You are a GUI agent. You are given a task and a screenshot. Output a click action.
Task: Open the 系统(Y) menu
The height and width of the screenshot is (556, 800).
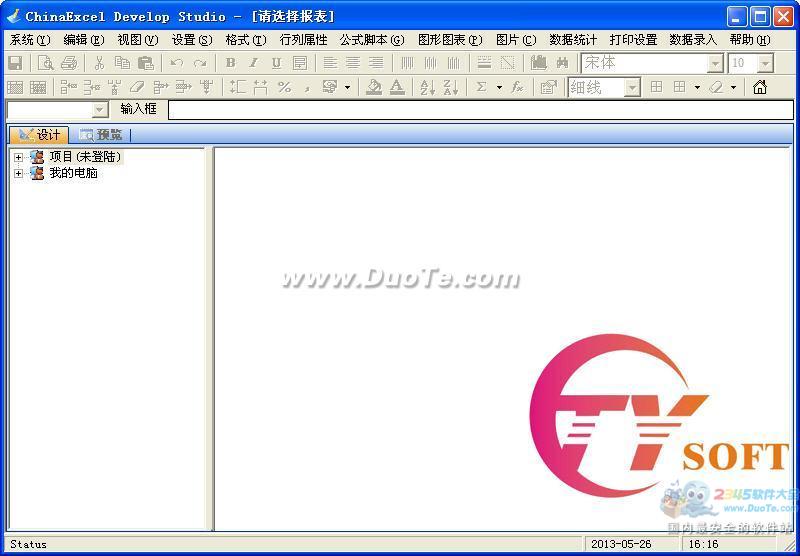[30, 40]
